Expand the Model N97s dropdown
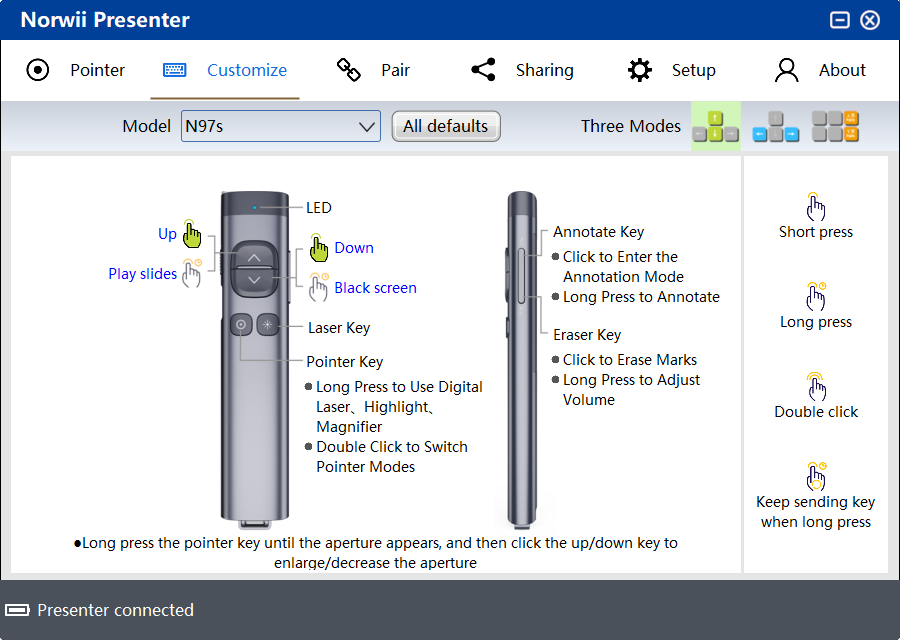The width and height of the screenshot is (900, 640). [281, 126]
